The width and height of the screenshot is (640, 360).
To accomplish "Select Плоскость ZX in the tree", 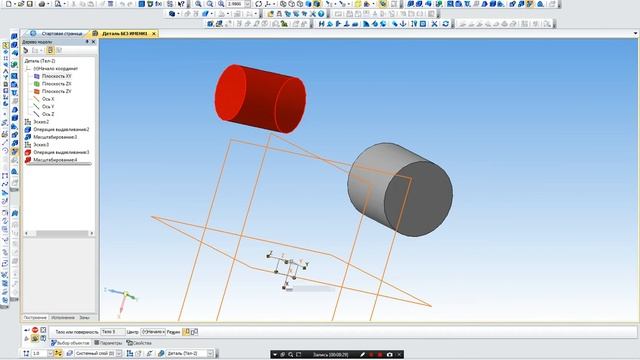I will (56, 84).
